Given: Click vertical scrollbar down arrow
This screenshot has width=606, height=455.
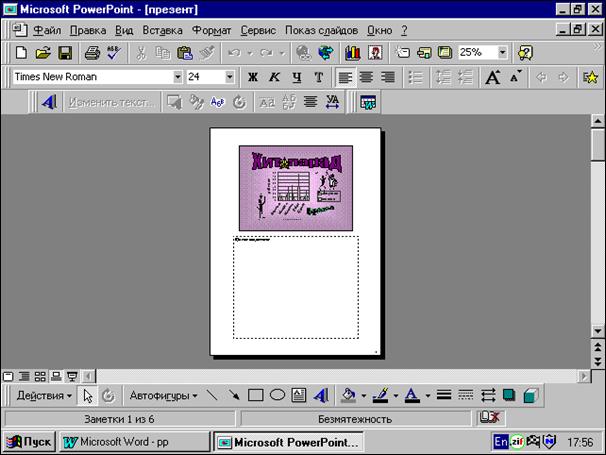Looking at the screenshot, I should 597,331.
